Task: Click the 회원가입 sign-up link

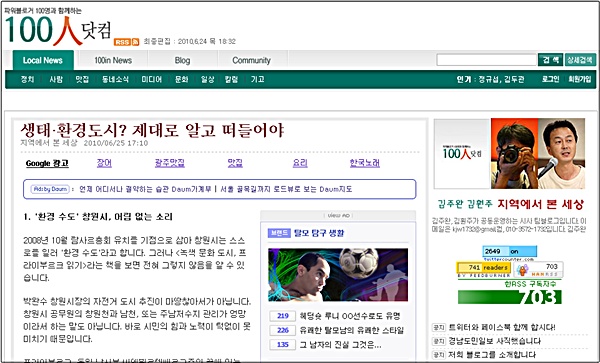Action: coord(579,79)
